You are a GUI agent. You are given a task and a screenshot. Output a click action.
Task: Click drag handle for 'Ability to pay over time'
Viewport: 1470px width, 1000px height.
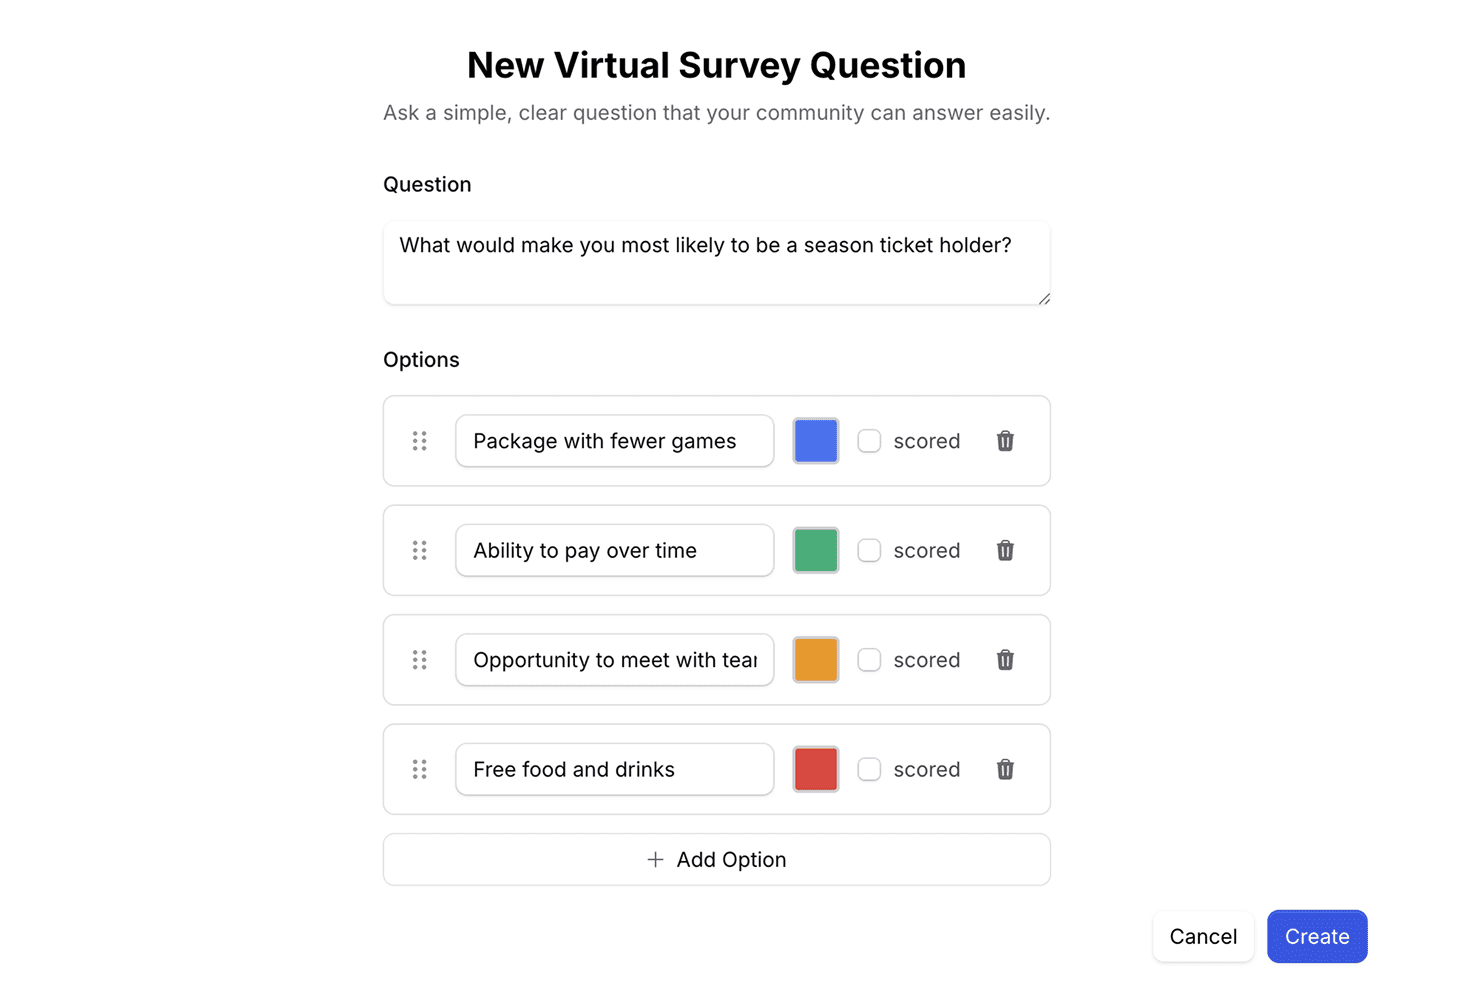coord(420,550)
